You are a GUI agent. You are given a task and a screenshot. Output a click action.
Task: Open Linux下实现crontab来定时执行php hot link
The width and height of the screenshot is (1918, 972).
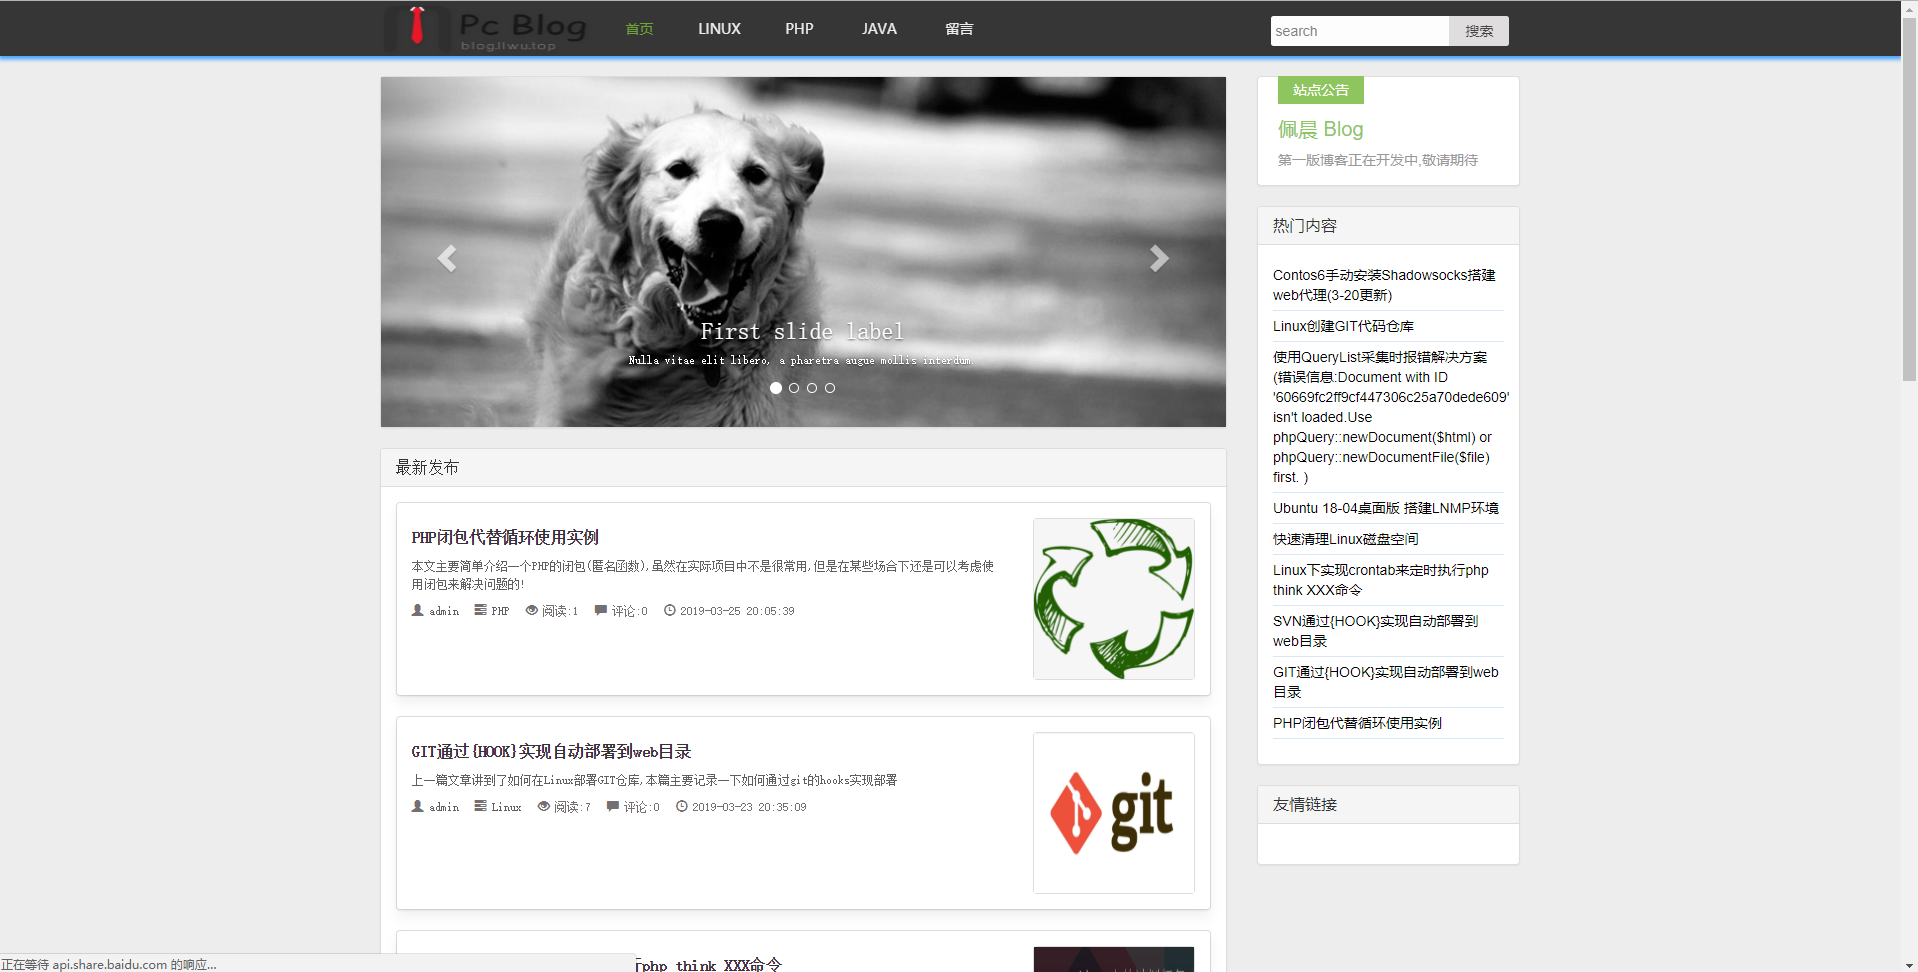(x=1380, y=580)
